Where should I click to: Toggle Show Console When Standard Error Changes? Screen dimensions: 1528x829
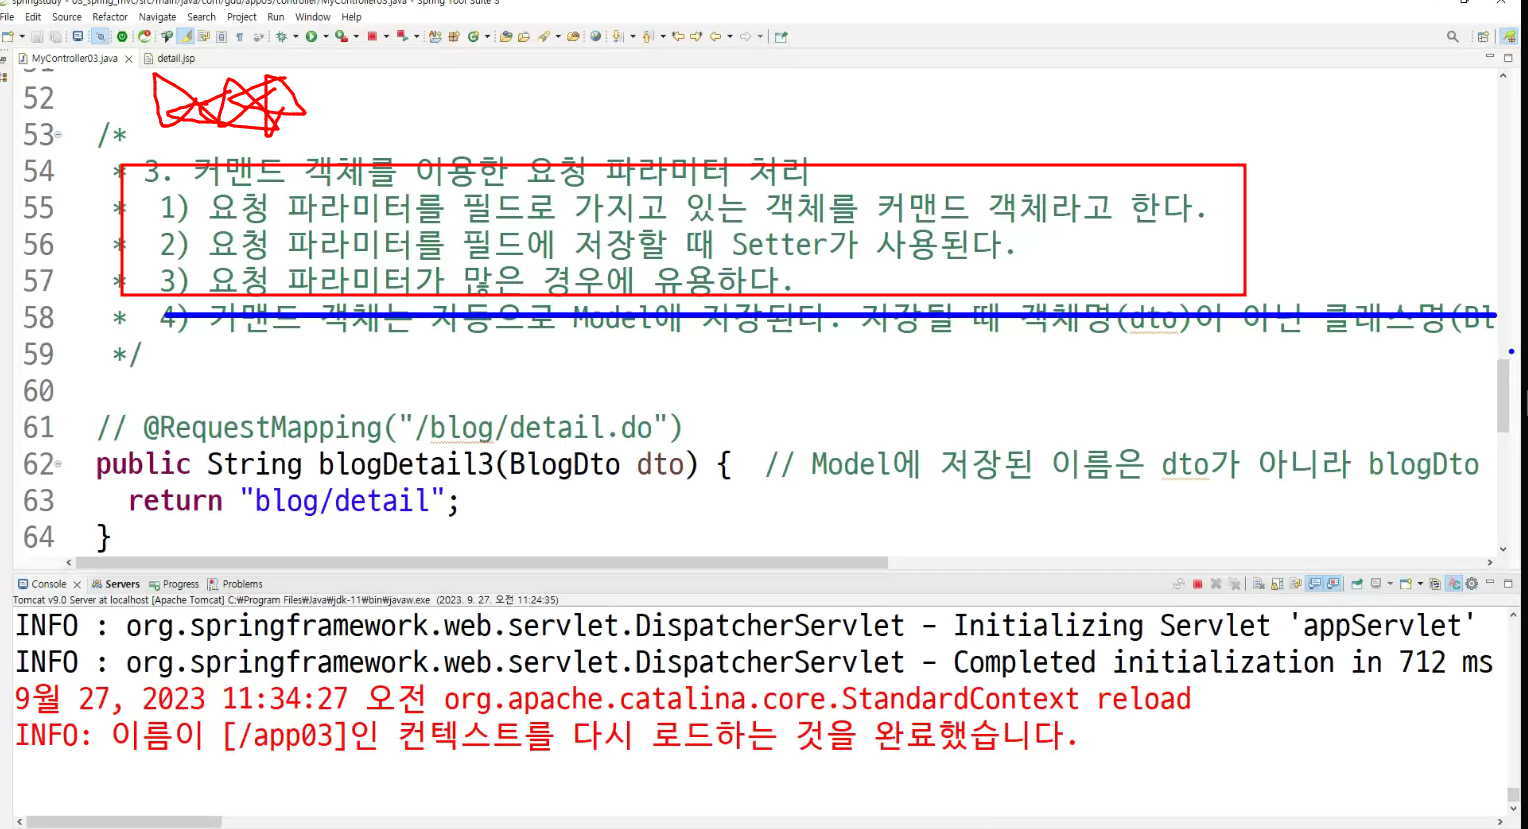pos(1333,584)
